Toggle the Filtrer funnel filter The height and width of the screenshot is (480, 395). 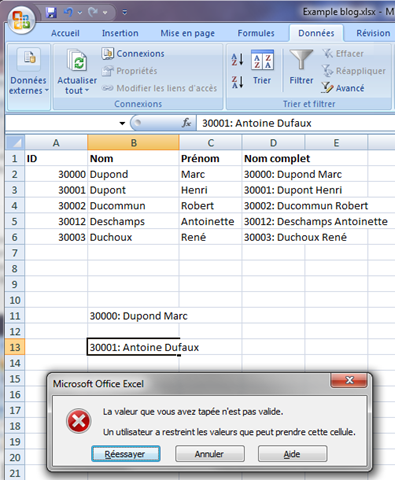[301, 67]
